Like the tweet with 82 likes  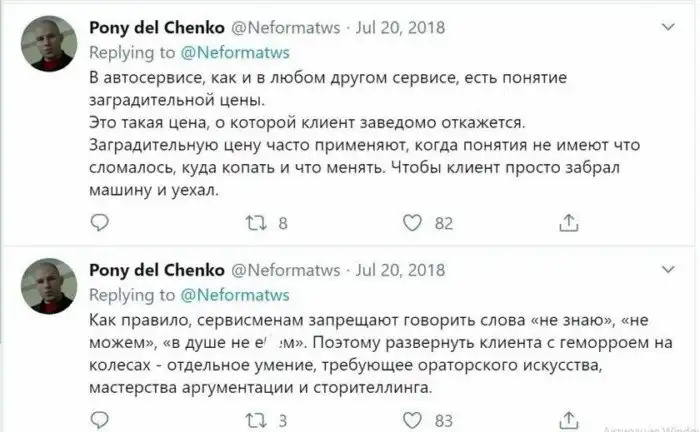tap(409, 224)
